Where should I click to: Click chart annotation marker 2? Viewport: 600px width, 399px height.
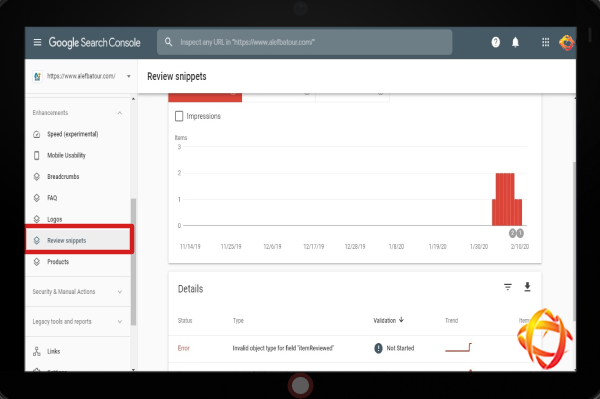point(513,233)
